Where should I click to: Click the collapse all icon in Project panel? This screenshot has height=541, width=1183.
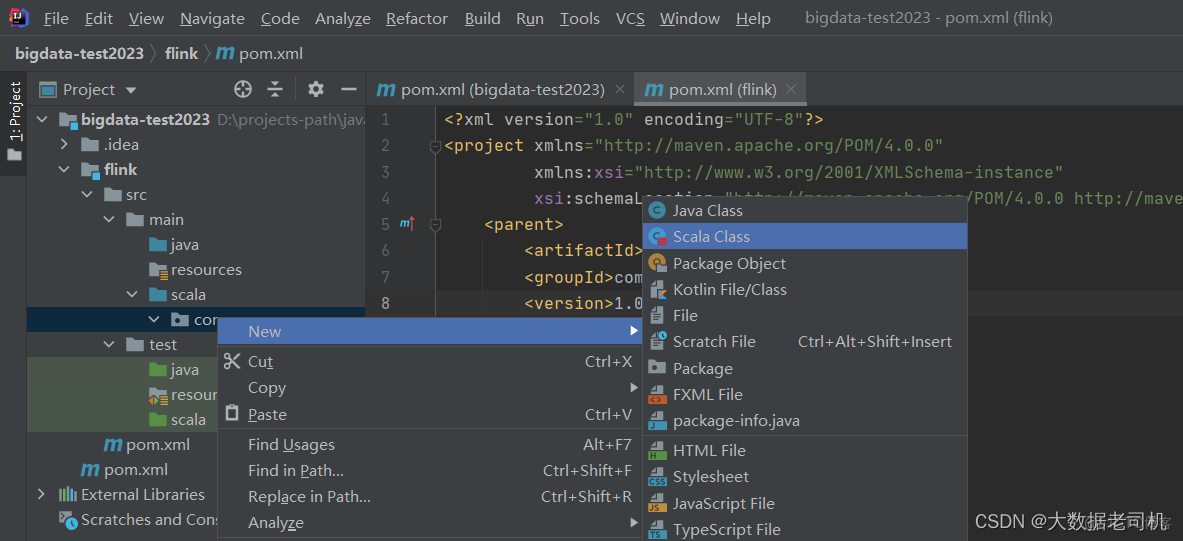pos(275,89)
